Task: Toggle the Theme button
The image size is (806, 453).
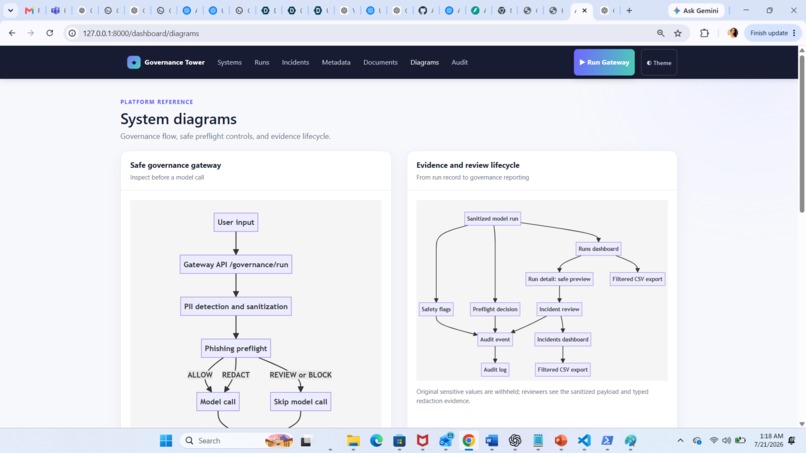Action: coord(659,63)
